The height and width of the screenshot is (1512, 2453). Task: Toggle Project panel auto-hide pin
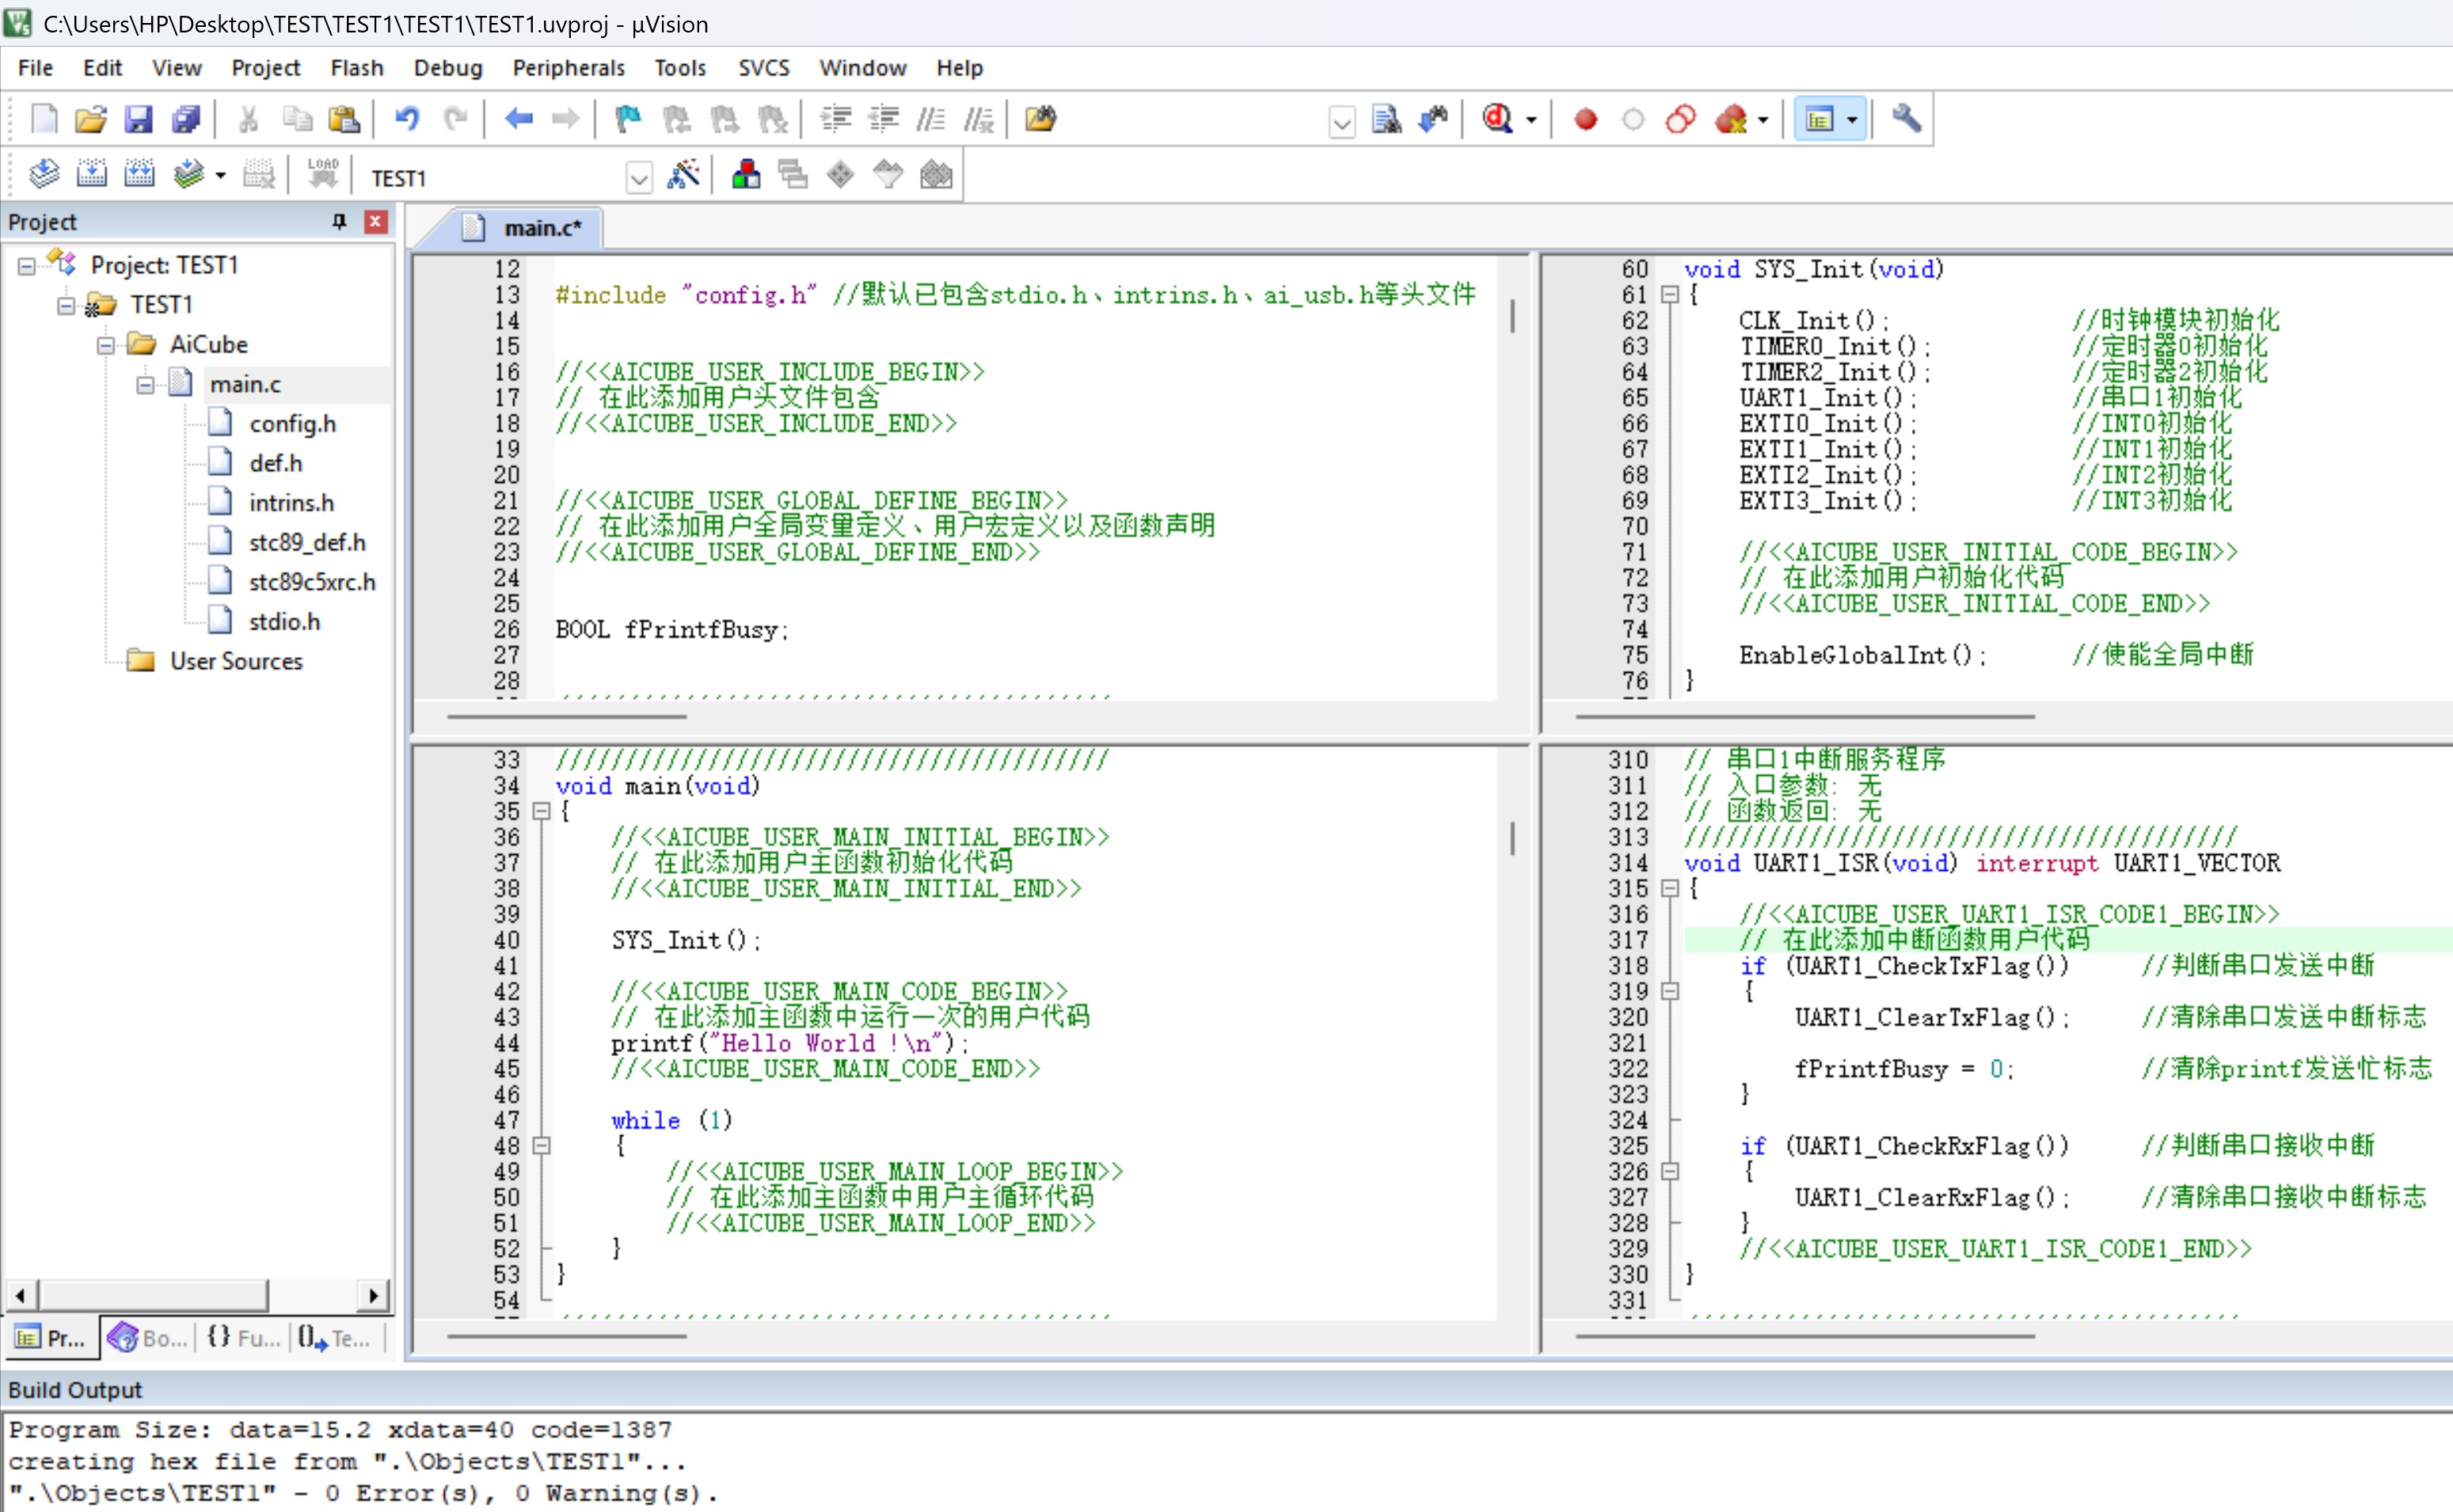point(339,222)
